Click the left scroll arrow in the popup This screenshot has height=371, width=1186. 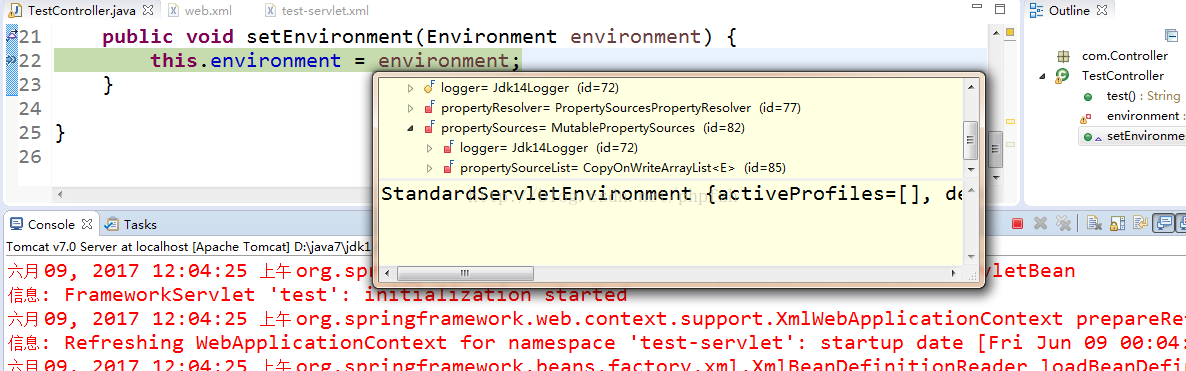coord(387,273)
